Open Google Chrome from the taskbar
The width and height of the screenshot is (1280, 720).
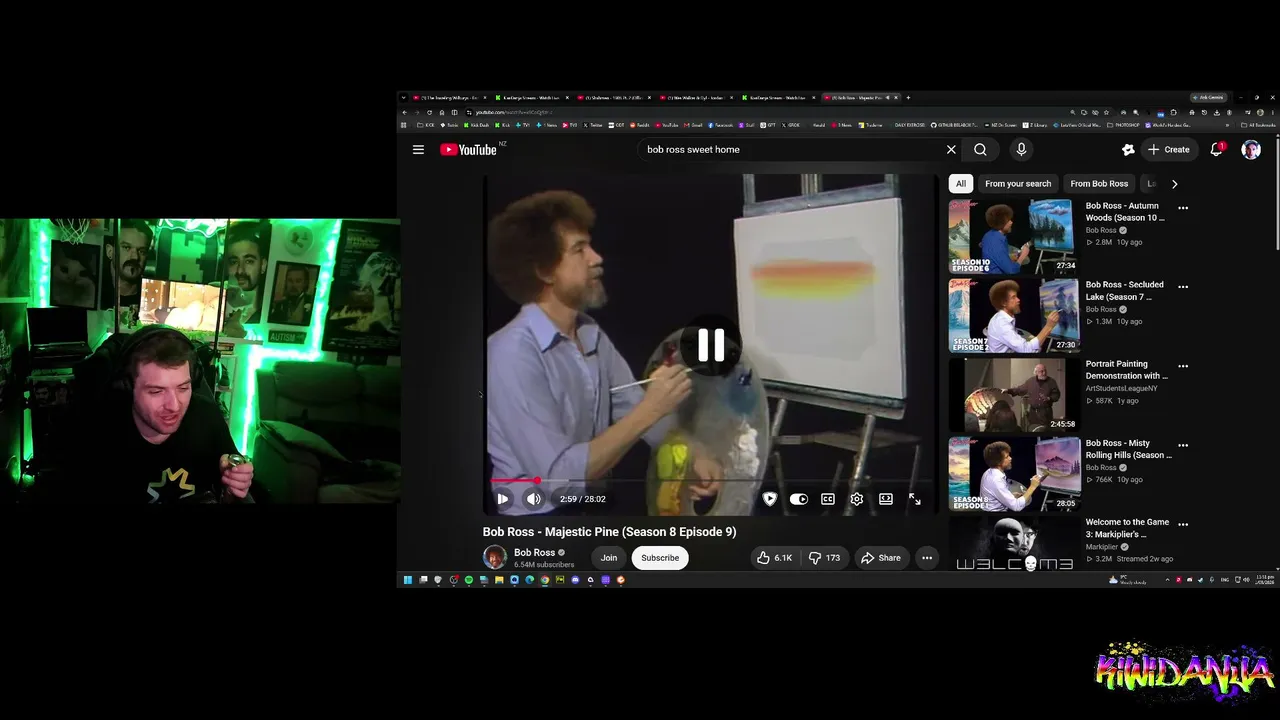pyautogui.click(x=544, y=580)
